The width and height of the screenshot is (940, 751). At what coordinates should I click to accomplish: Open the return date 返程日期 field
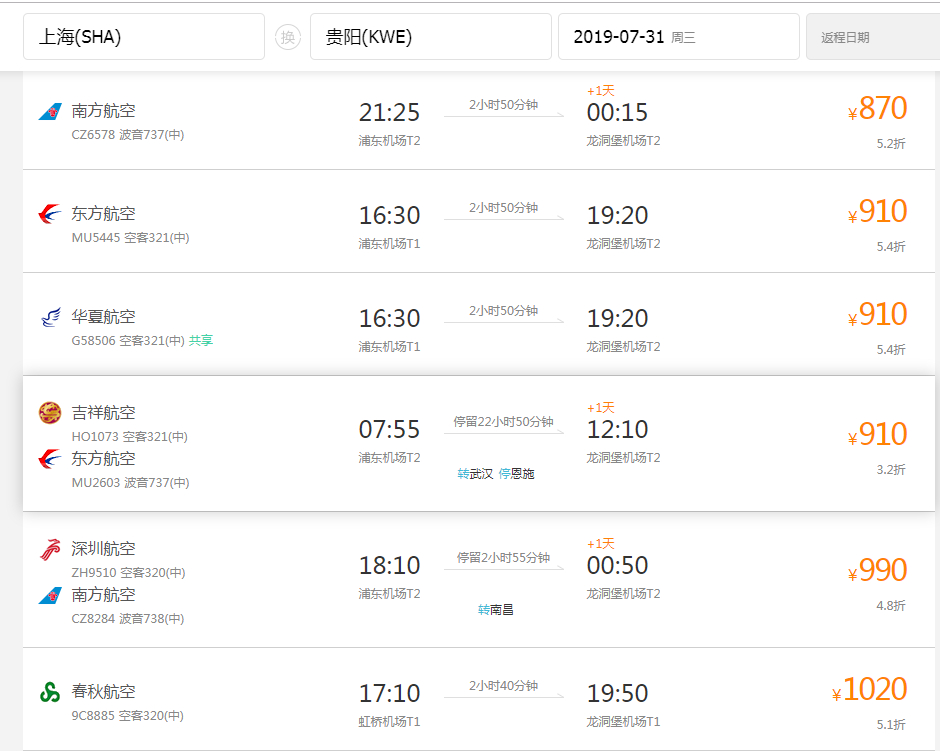pyautogui.click(x=873, y=37)
